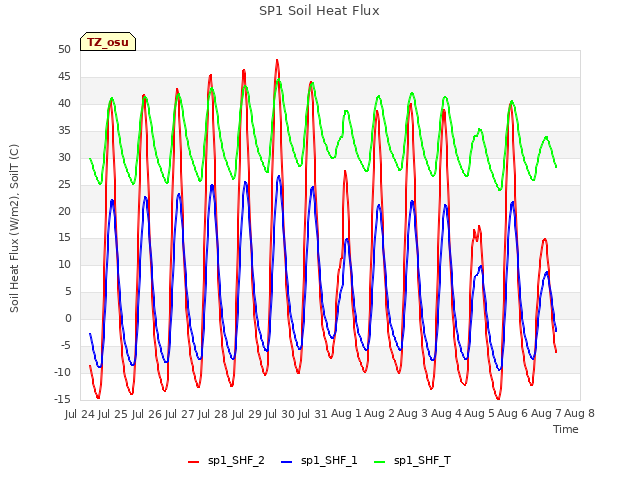Click the y-axis label Soil Heat Flux
640x480 pixels.
tap(14, 228)
